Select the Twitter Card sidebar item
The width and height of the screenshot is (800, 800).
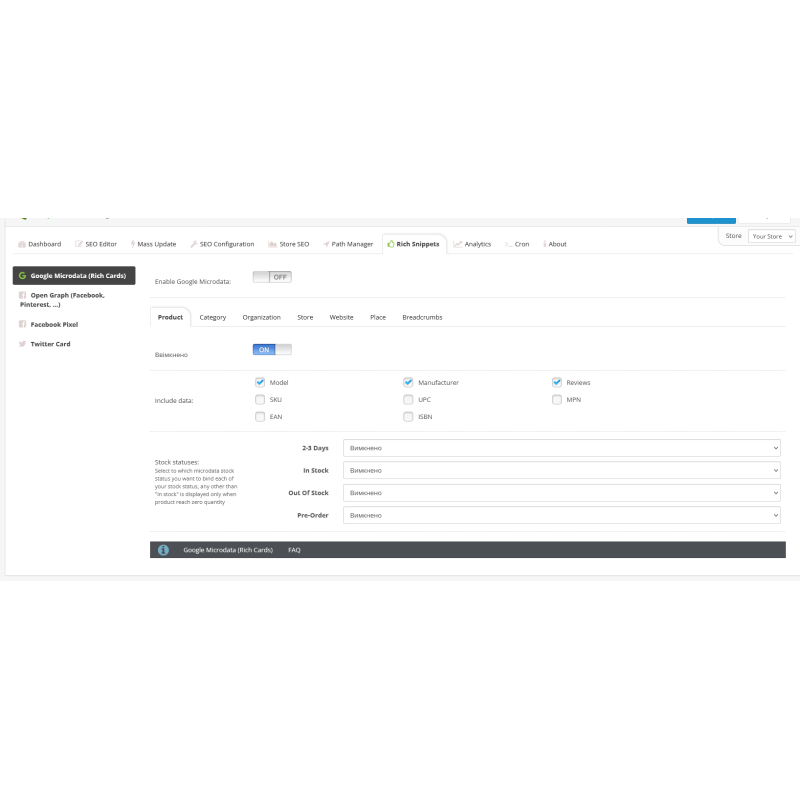[48, 343]
